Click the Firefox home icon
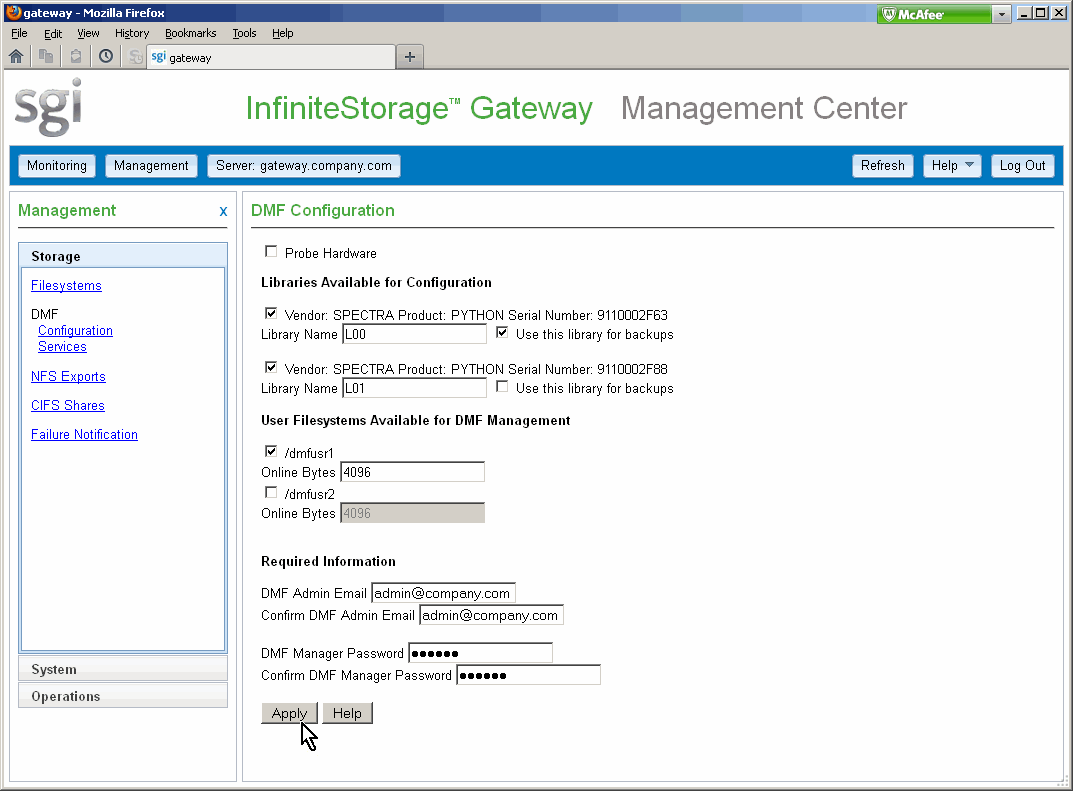Image resolution: width=1073 pixels, height=791 pixels. pos(16,57)
